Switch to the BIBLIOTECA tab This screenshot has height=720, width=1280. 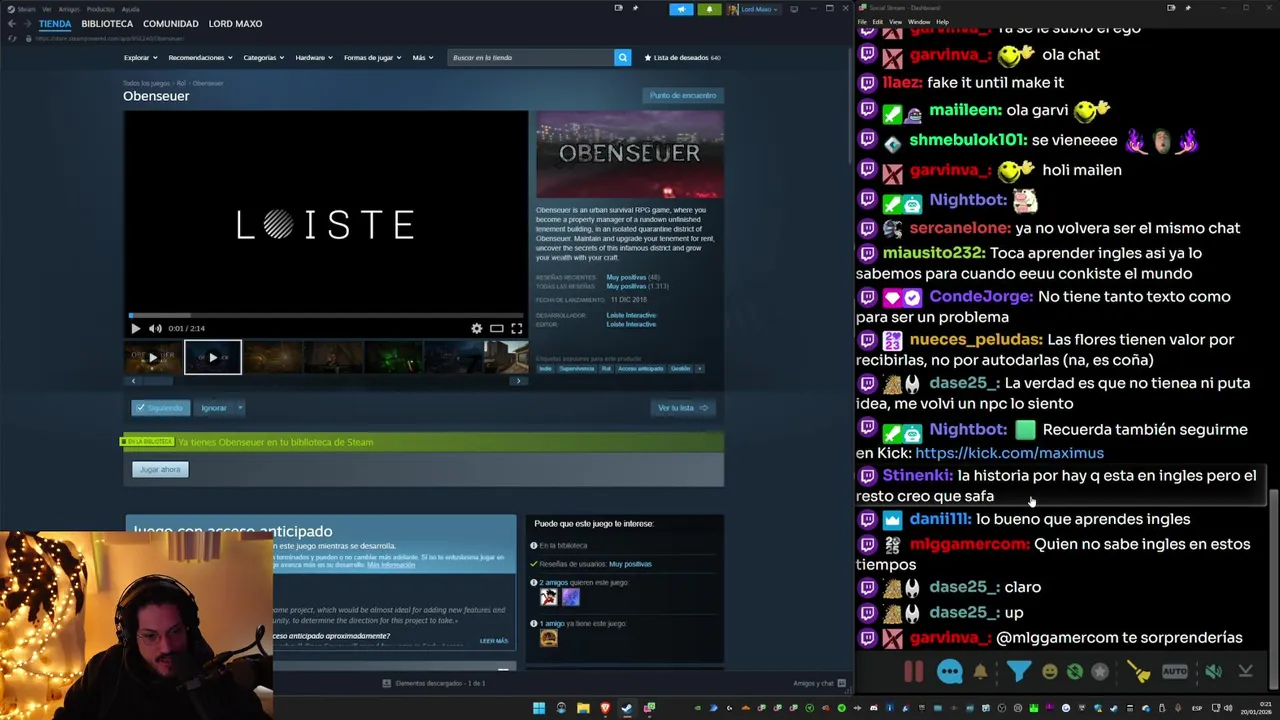(x=107, y=24)
